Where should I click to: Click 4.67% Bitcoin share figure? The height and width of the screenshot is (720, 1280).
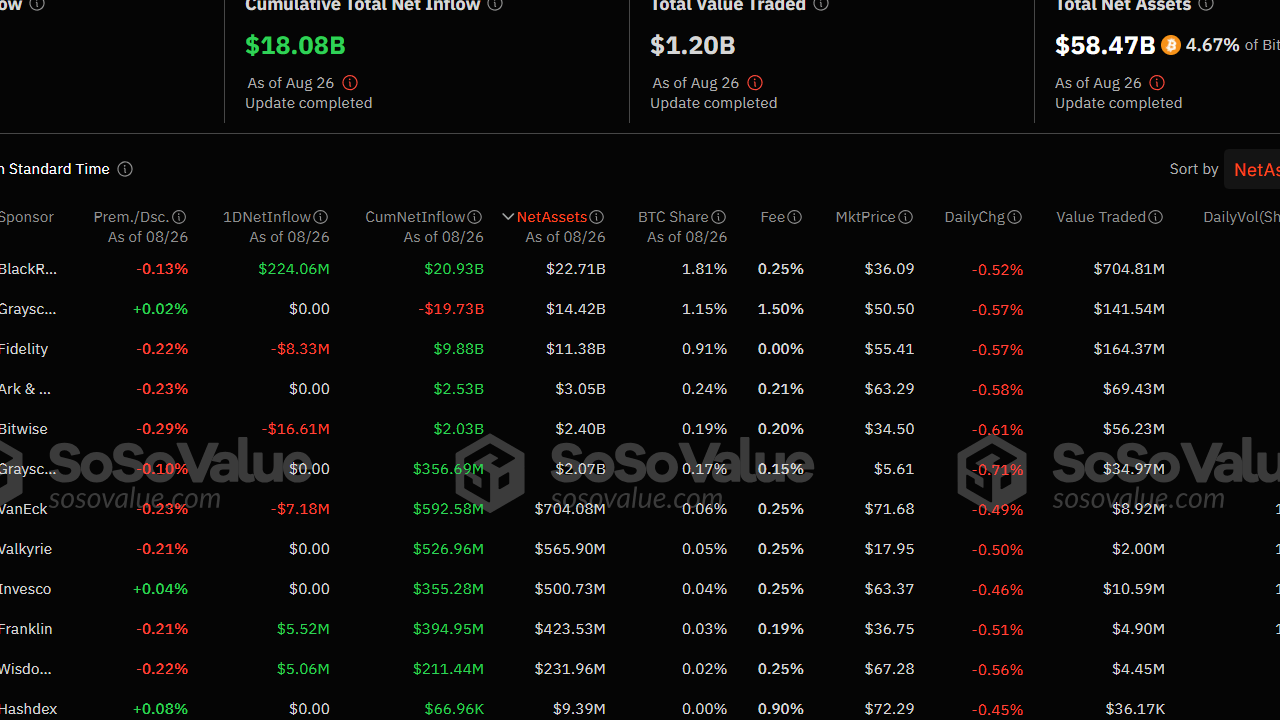[x=1213, y=45]
